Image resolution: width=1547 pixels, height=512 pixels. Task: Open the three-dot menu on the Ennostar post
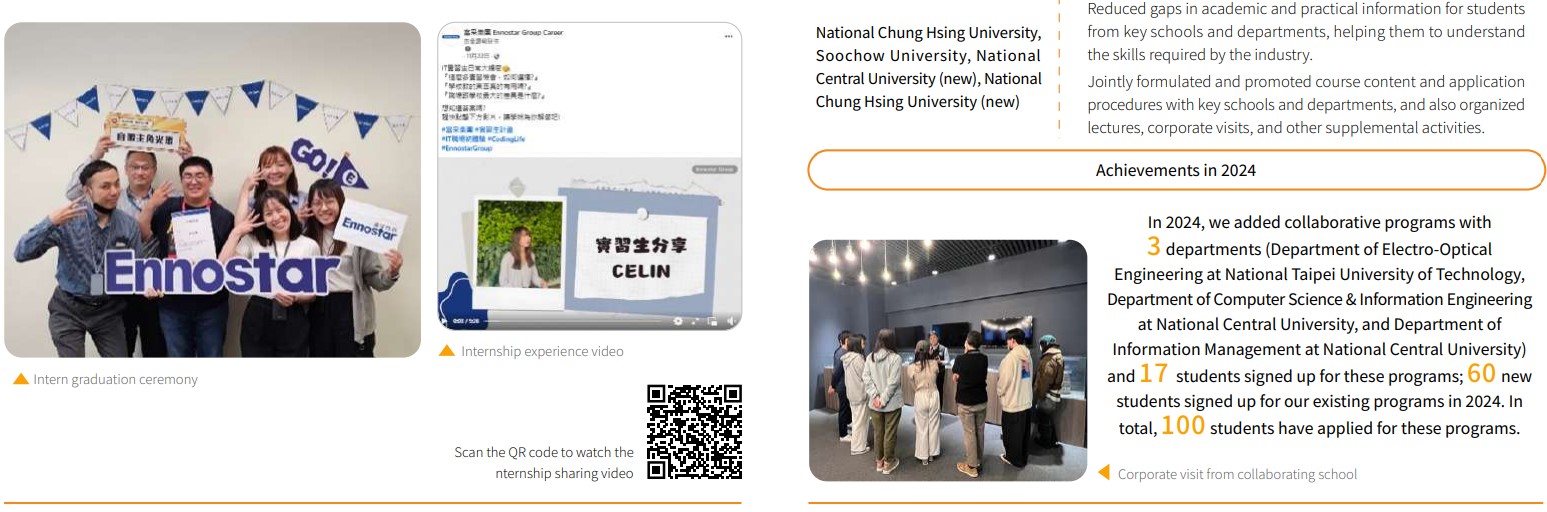click(727, 35)
